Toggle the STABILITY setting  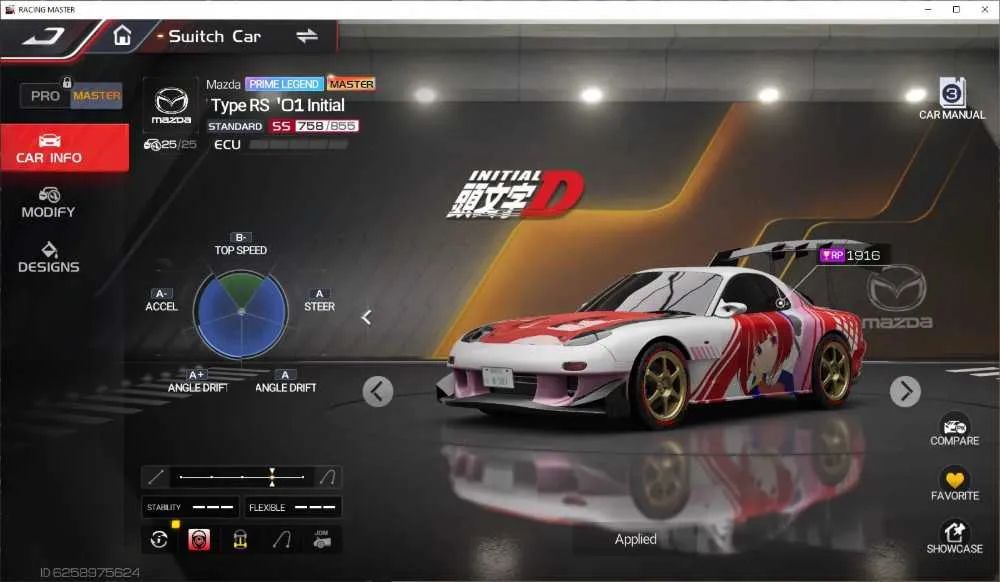point(190,507)
